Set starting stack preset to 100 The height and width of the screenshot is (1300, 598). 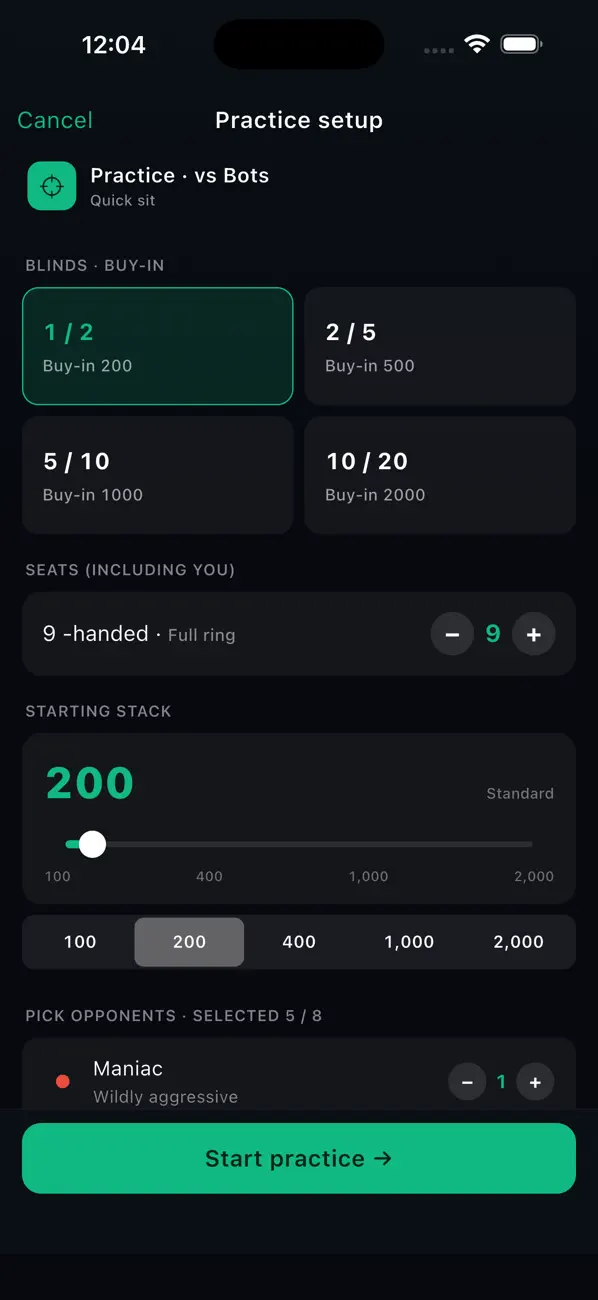[80, 942]
